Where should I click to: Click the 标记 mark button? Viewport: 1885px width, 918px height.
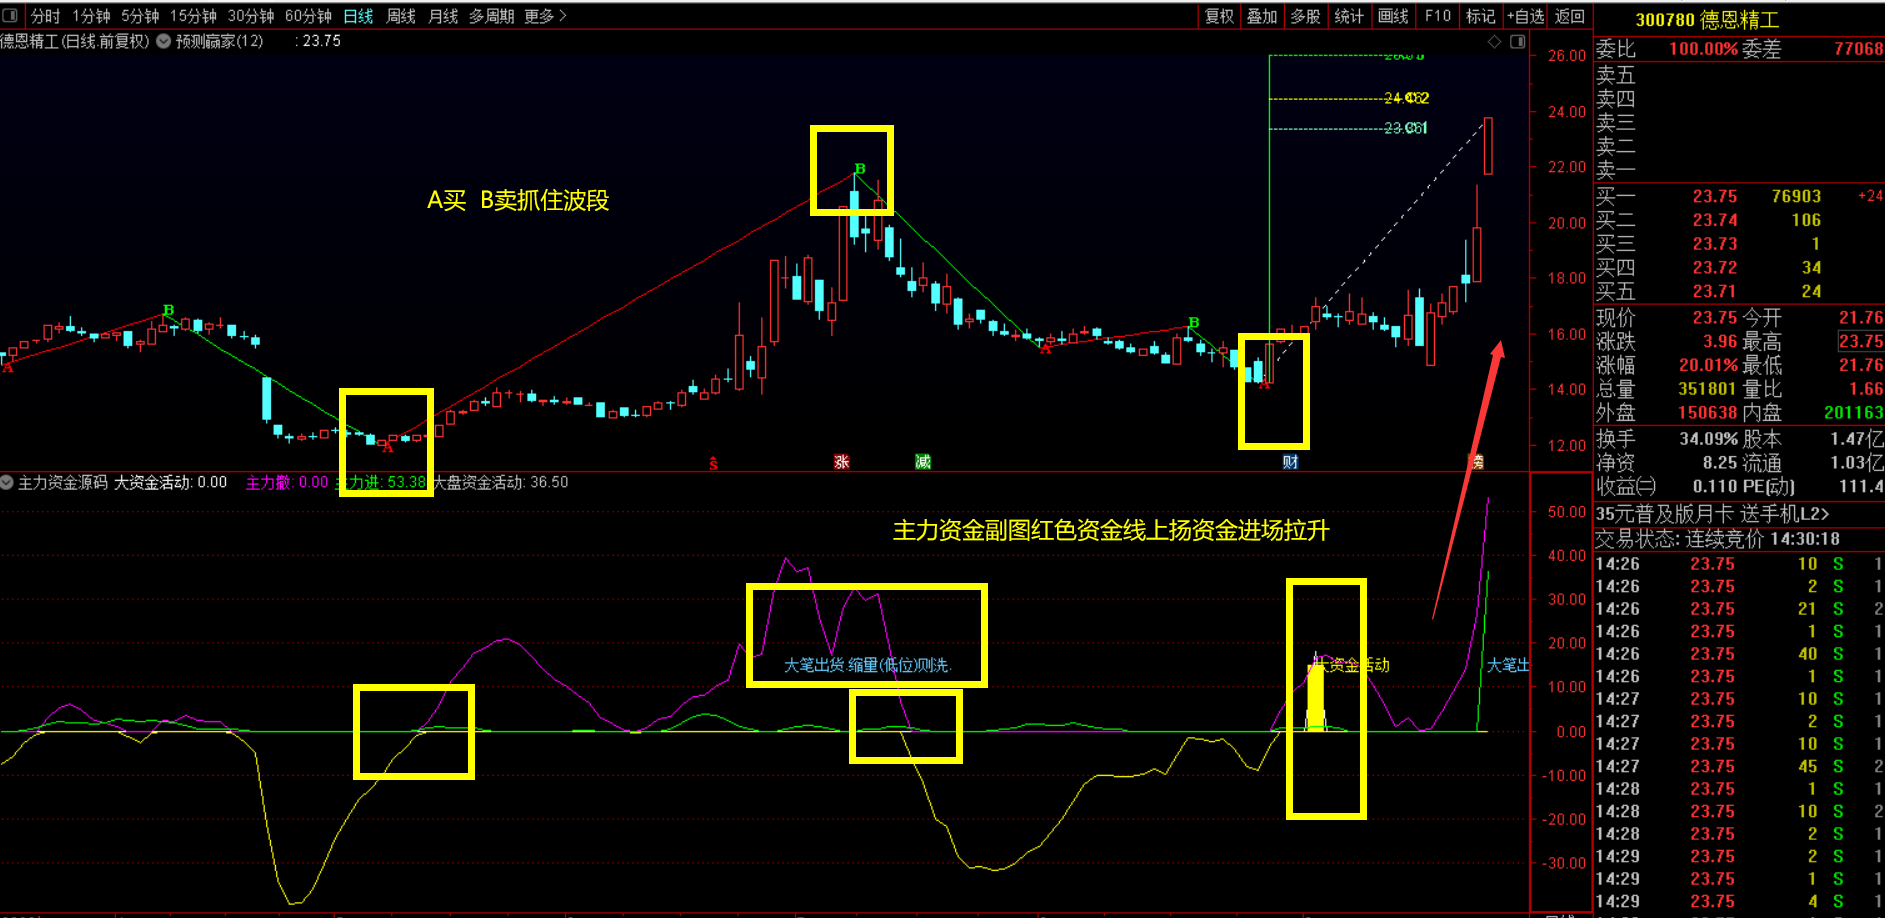[1480, 16]
